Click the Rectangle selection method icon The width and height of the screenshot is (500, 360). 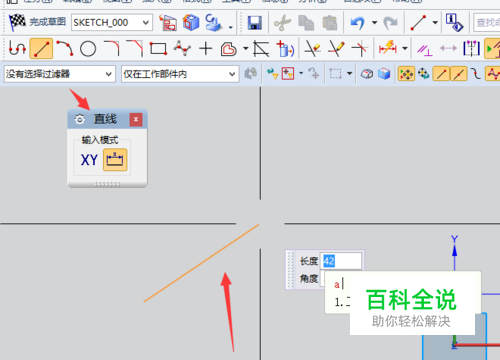[335, 74]
